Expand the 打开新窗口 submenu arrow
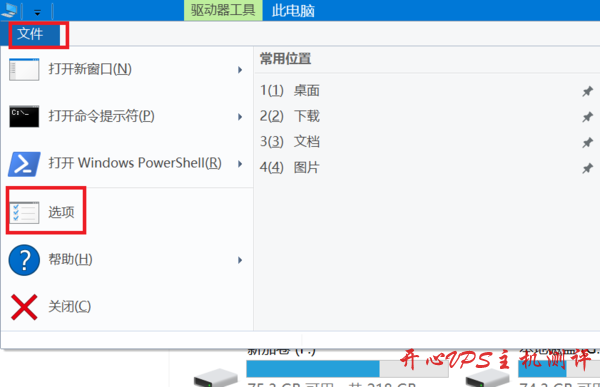 coord(240,70)
